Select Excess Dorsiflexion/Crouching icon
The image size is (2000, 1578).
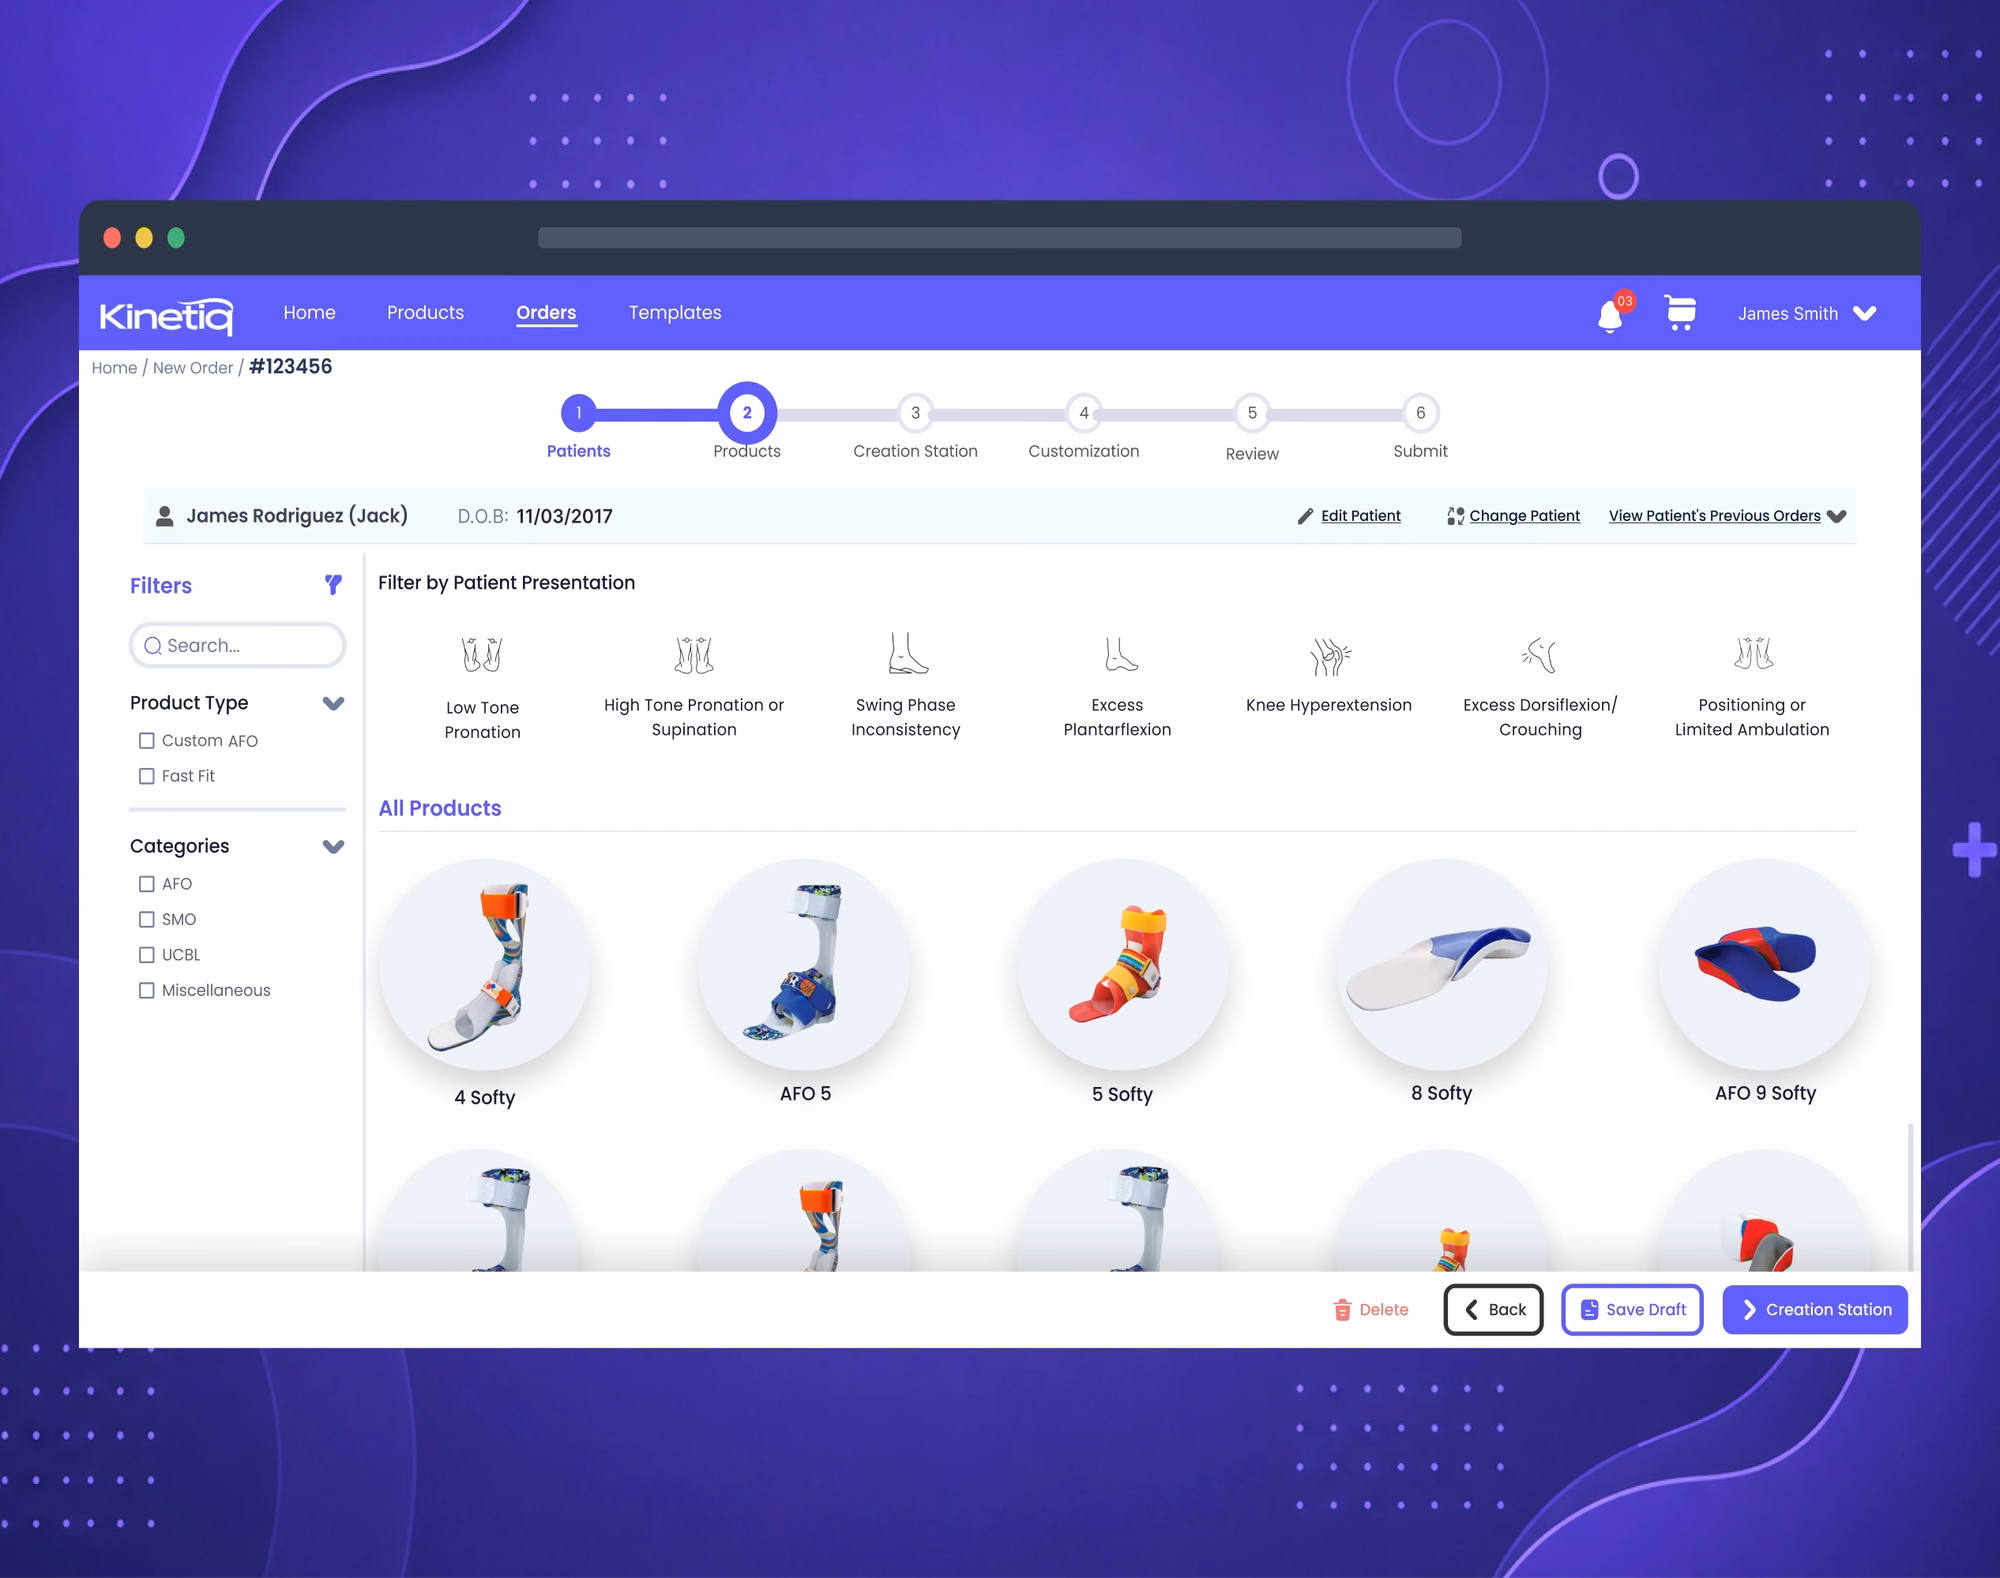[x=1540, y=655]
